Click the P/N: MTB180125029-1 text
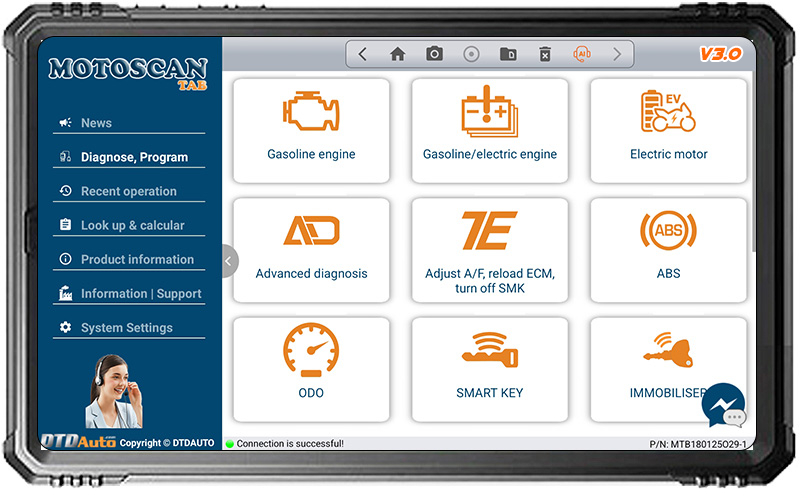This screenshot has width=800, height=489. pos(697,444)
